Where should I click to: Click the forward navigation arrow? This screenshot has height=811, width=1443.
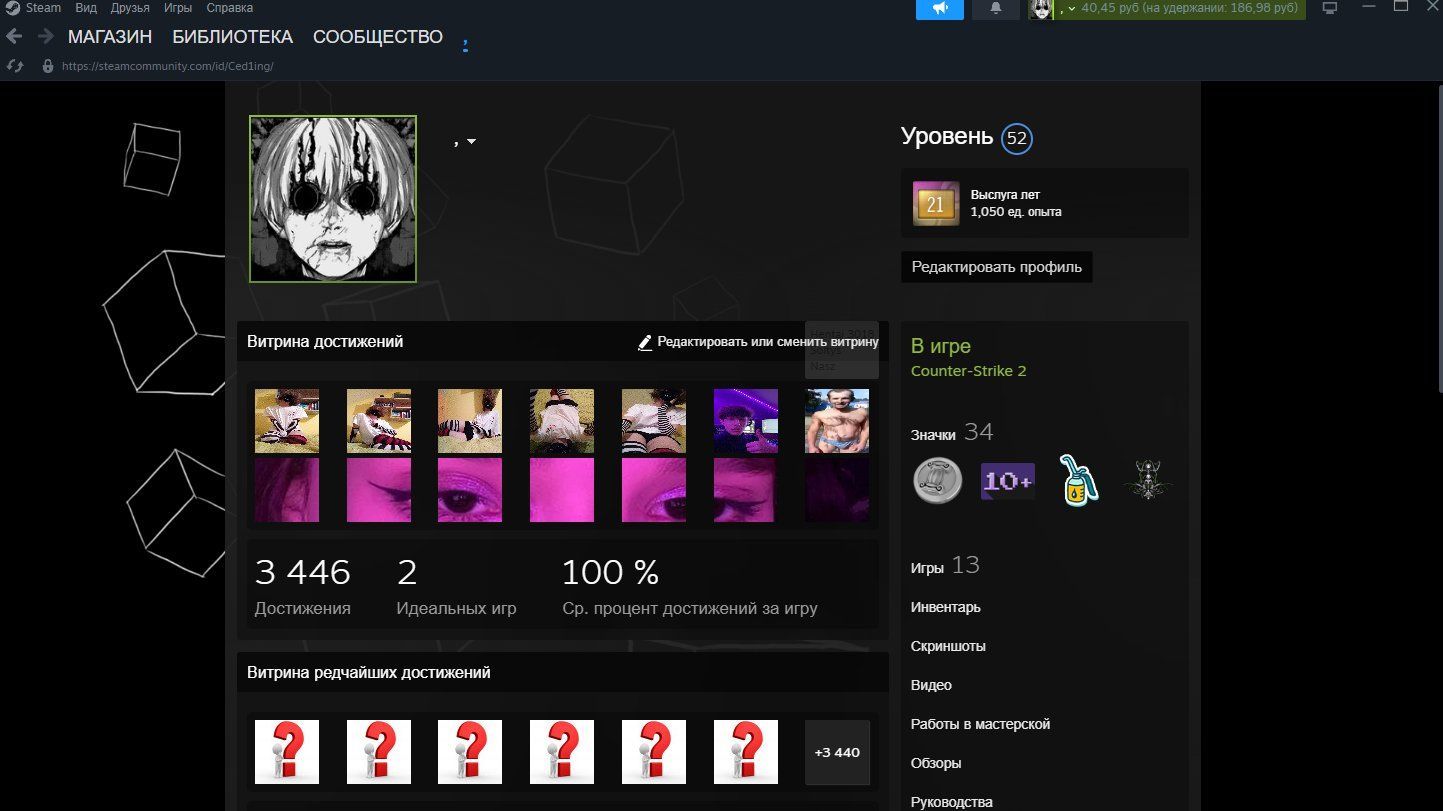(x=45, y=37)
